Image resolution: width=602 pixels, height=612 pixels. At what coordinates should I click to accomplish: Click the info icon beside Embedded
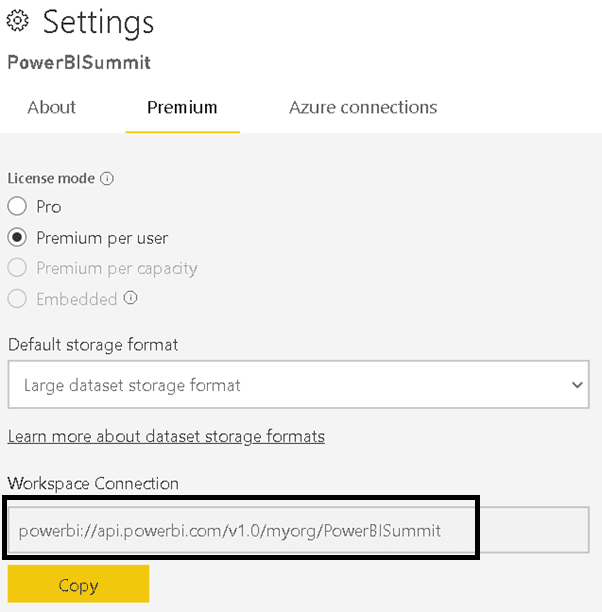point(130,298)
